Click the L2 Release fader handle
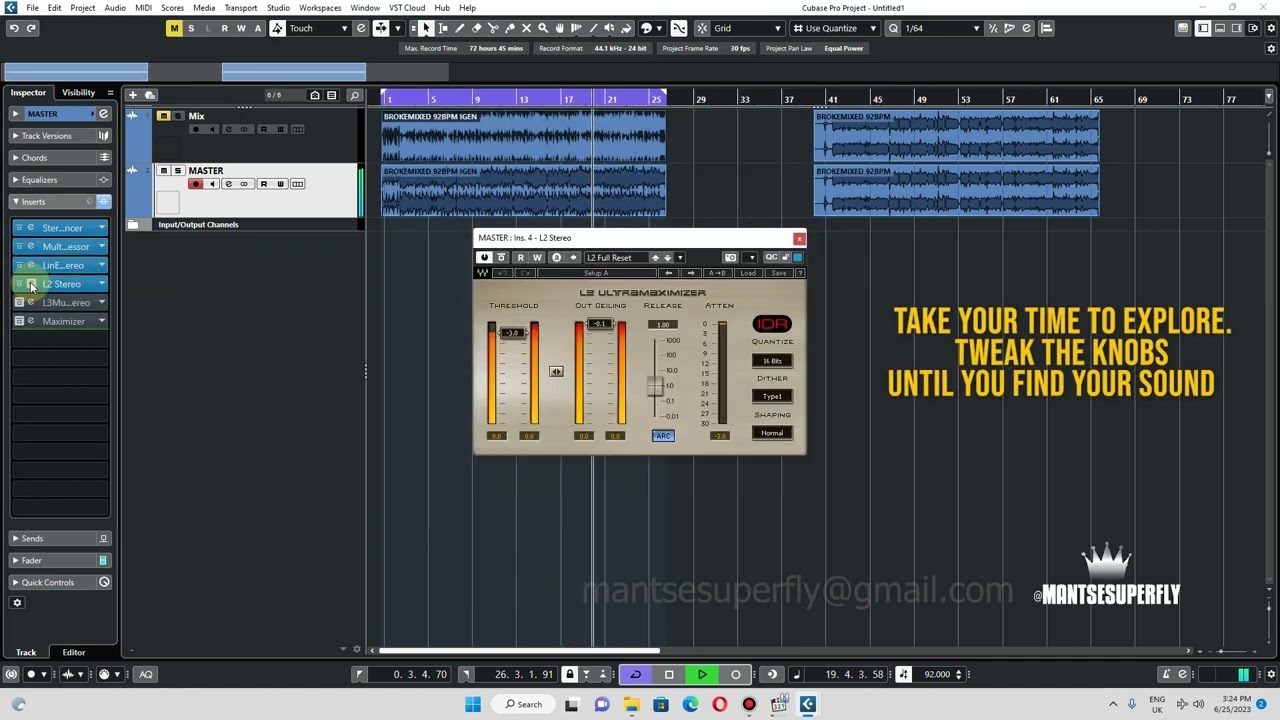Image resolution: width=1280 pixels, height=720 pixels. pos(655,386)
